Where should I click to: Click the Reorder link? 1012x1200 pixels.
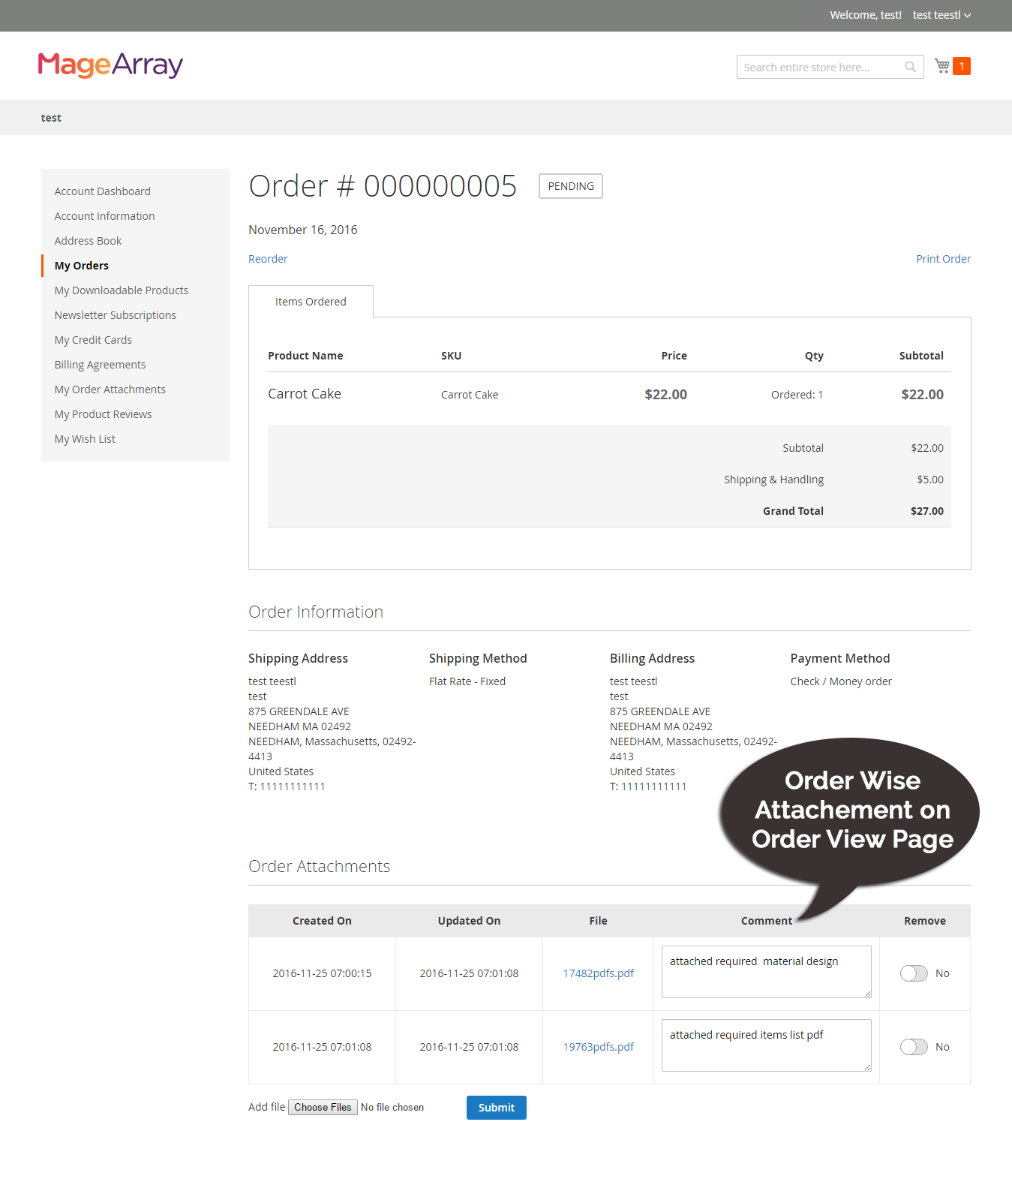point(267,258)
